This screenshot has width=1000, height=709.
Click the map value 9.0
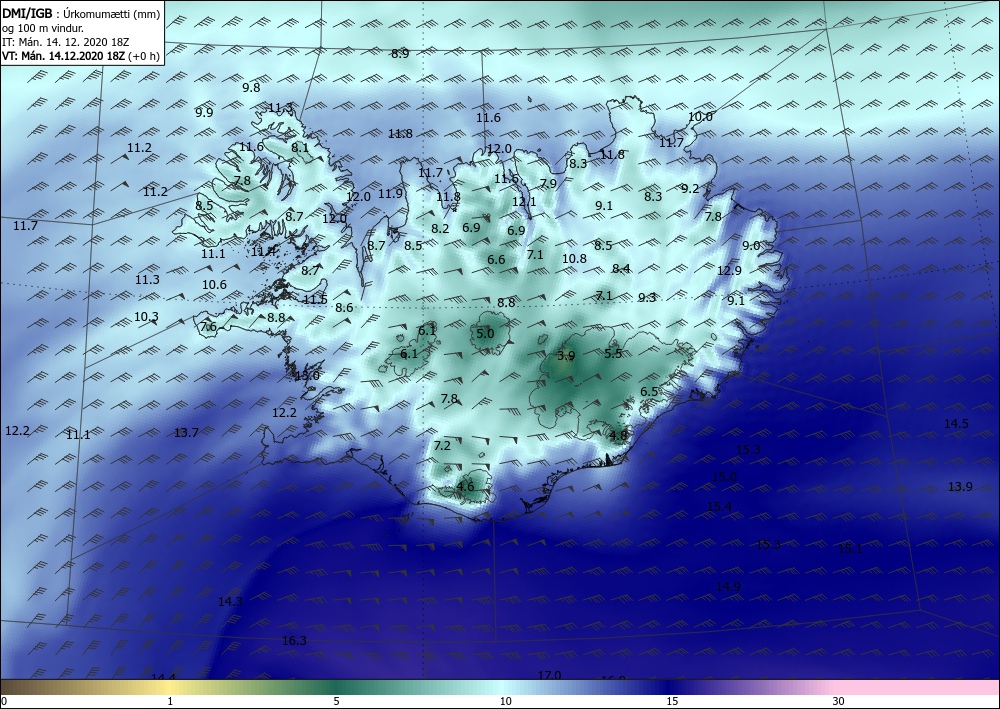tap(751, 246)
